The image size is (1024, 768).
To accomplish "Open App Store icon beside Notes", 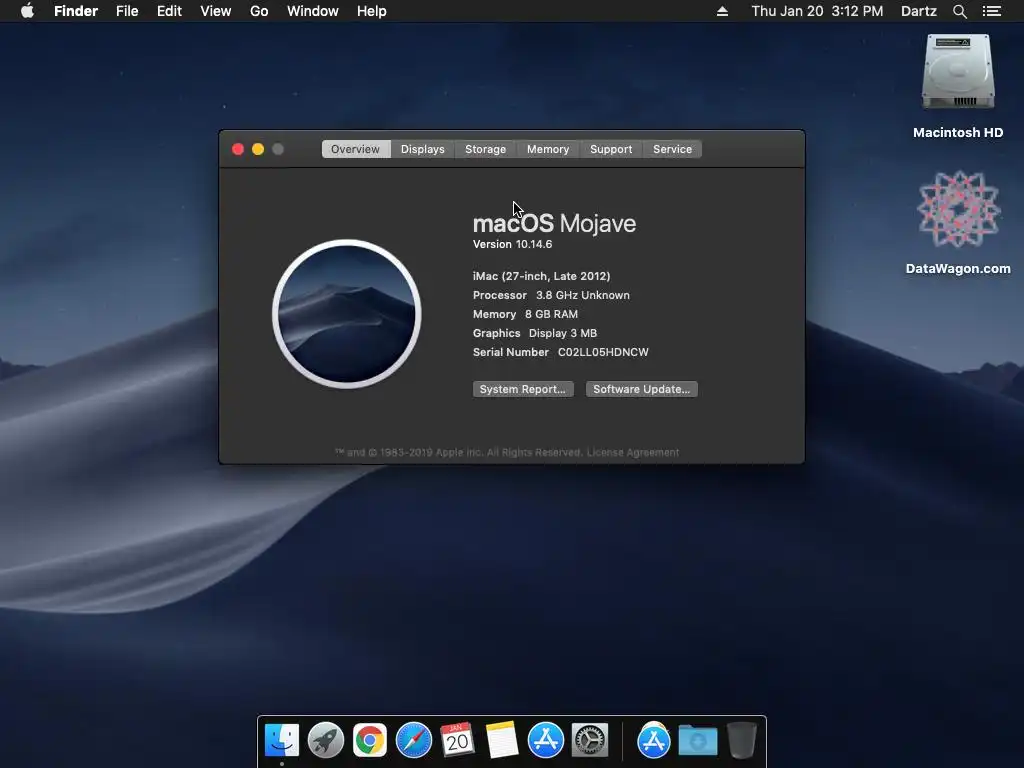I will [x=545, y=740].
